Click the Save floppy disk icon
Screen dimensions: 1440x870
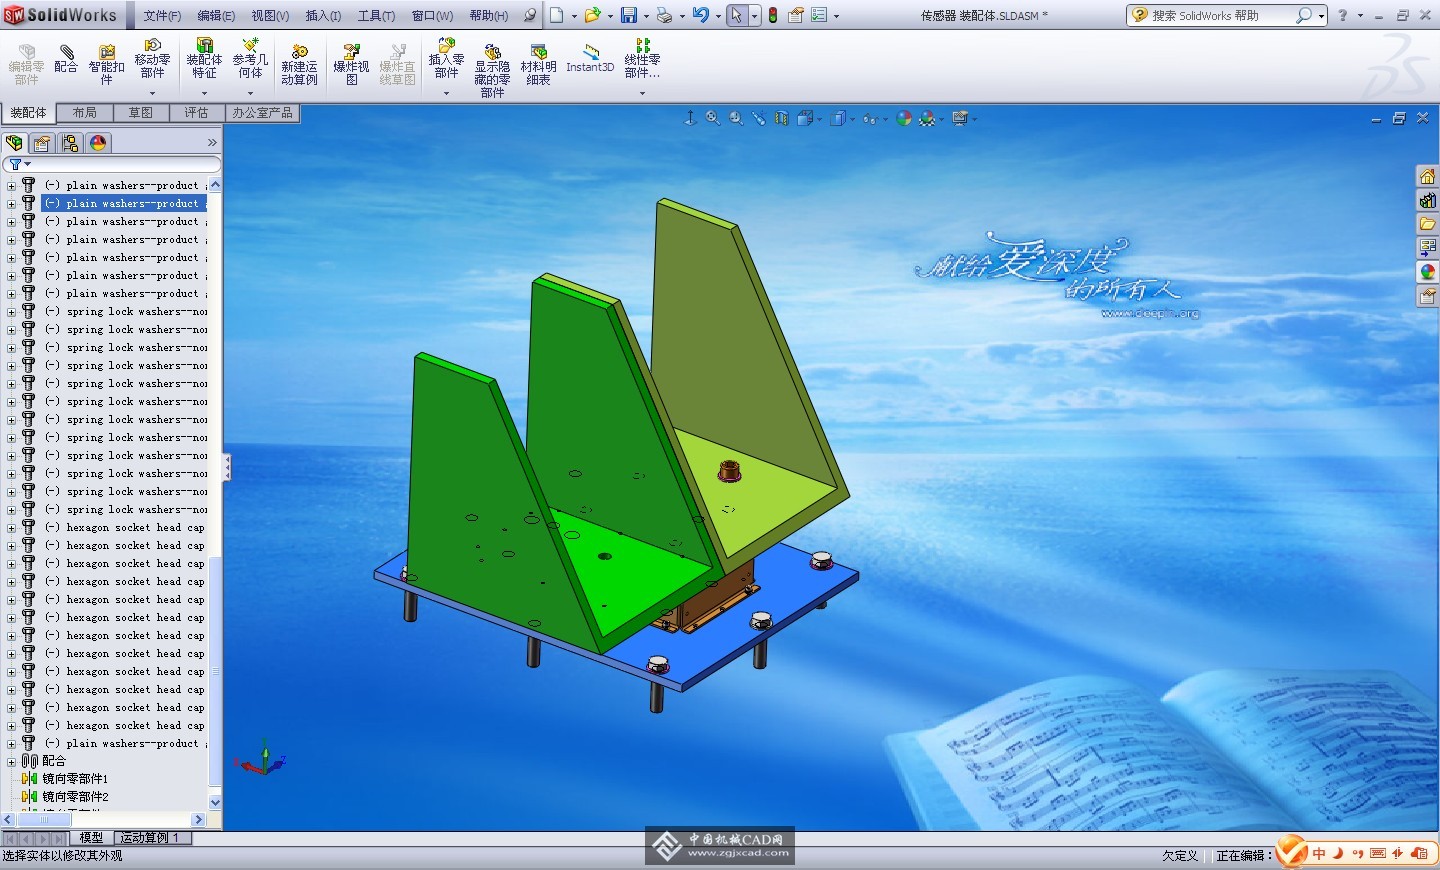tap(629, 15)
